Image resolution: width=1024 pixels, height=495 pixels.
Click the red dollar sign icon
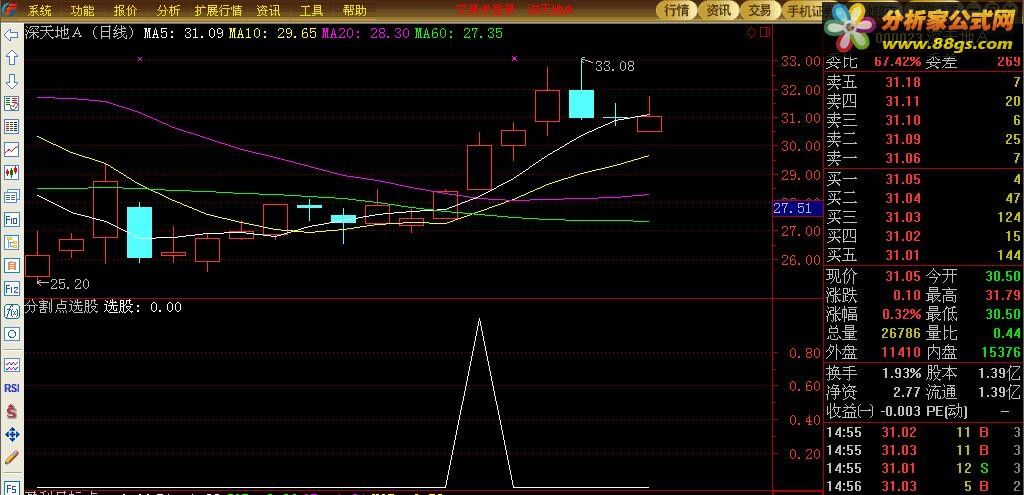[x=11, y=411]
